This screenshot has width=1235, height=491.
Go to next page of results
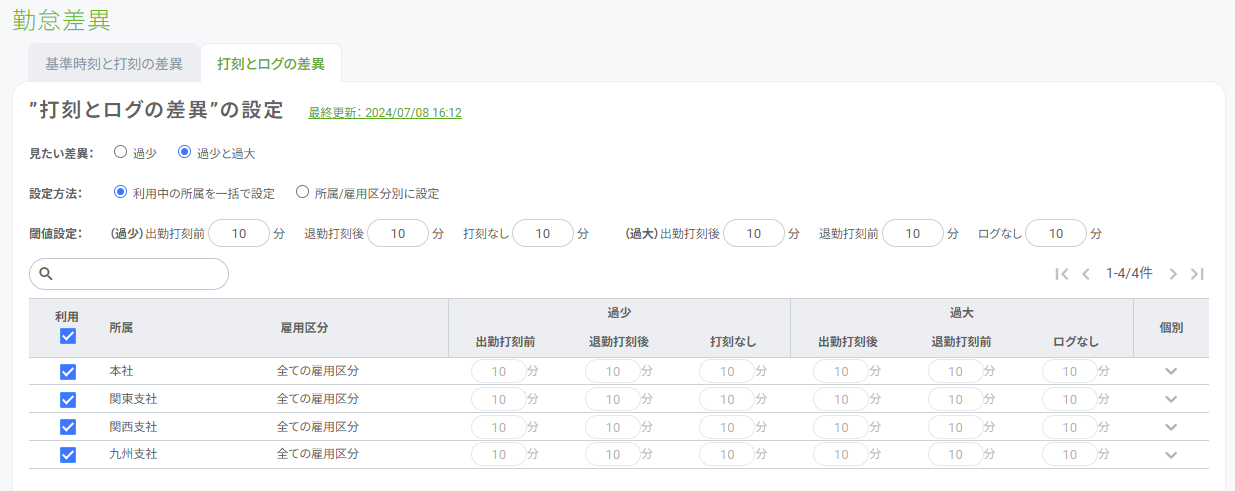pyautogui.click(x=1173, y=274)
